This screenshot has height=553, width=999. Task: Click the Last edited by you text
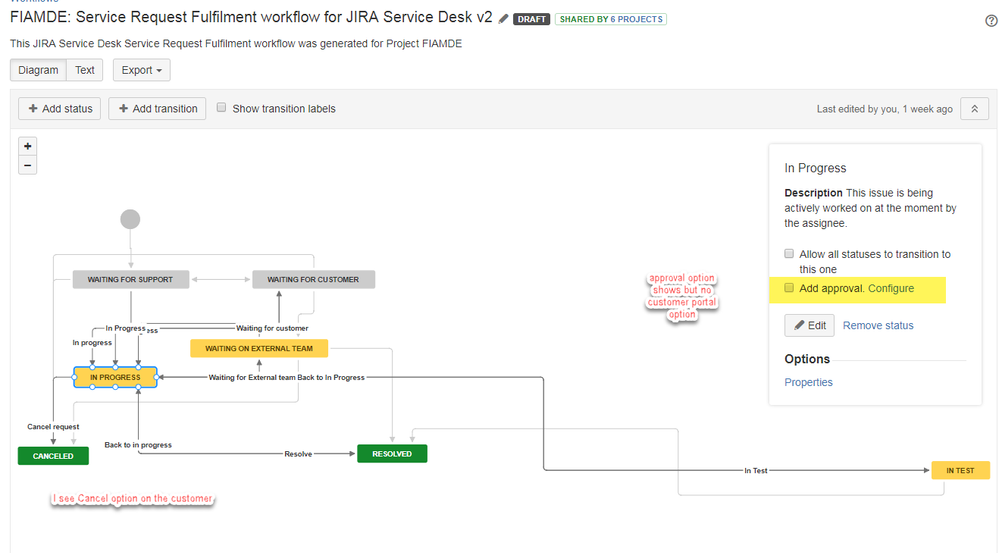(x=884, y=109)
